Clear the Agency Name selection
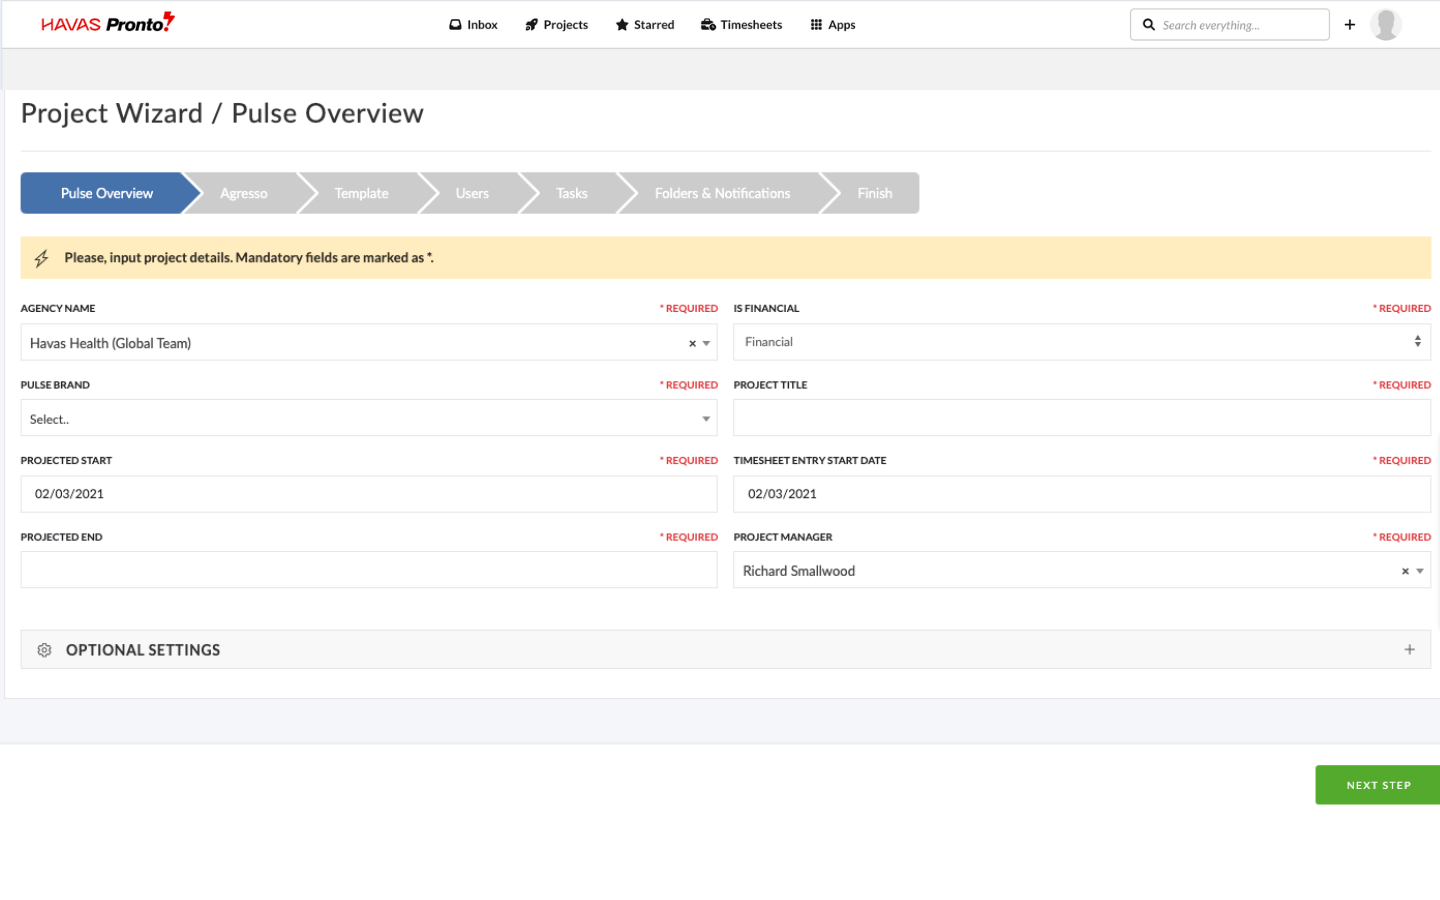This screenshot has width=1440, height=900. click(692, 344)
